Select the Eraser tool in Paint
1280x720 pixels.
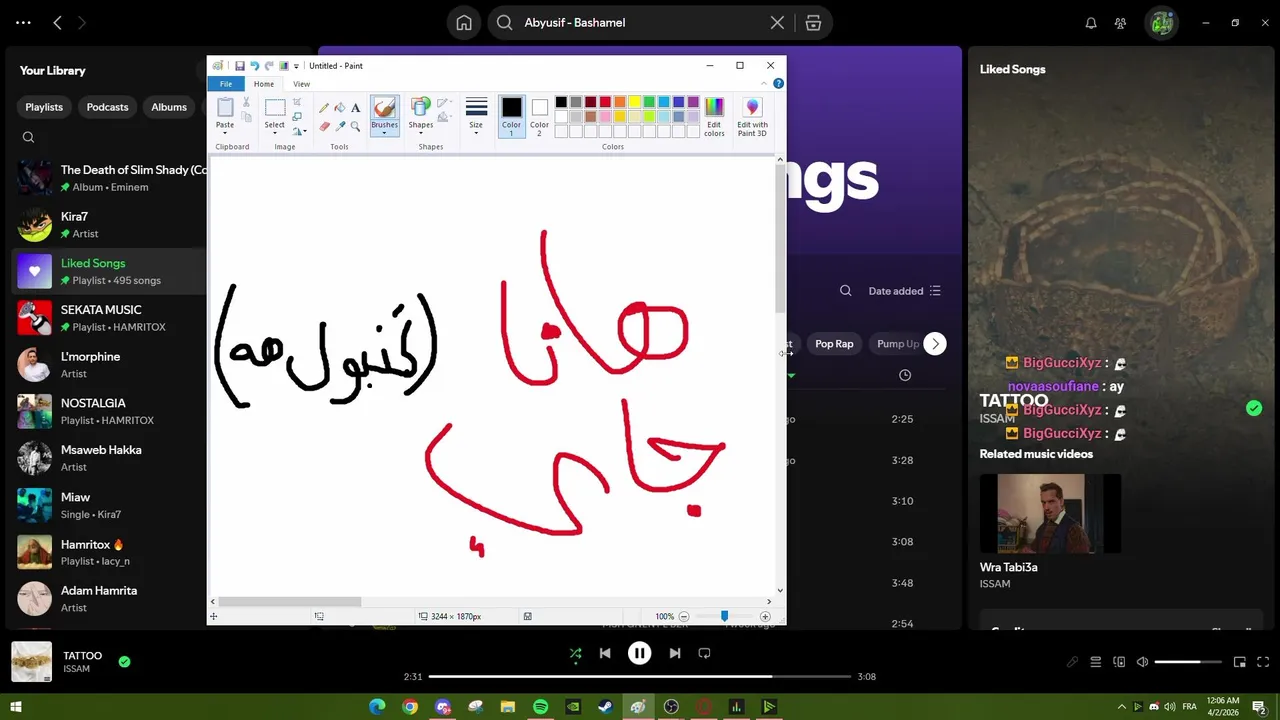[x=324, y=126]
